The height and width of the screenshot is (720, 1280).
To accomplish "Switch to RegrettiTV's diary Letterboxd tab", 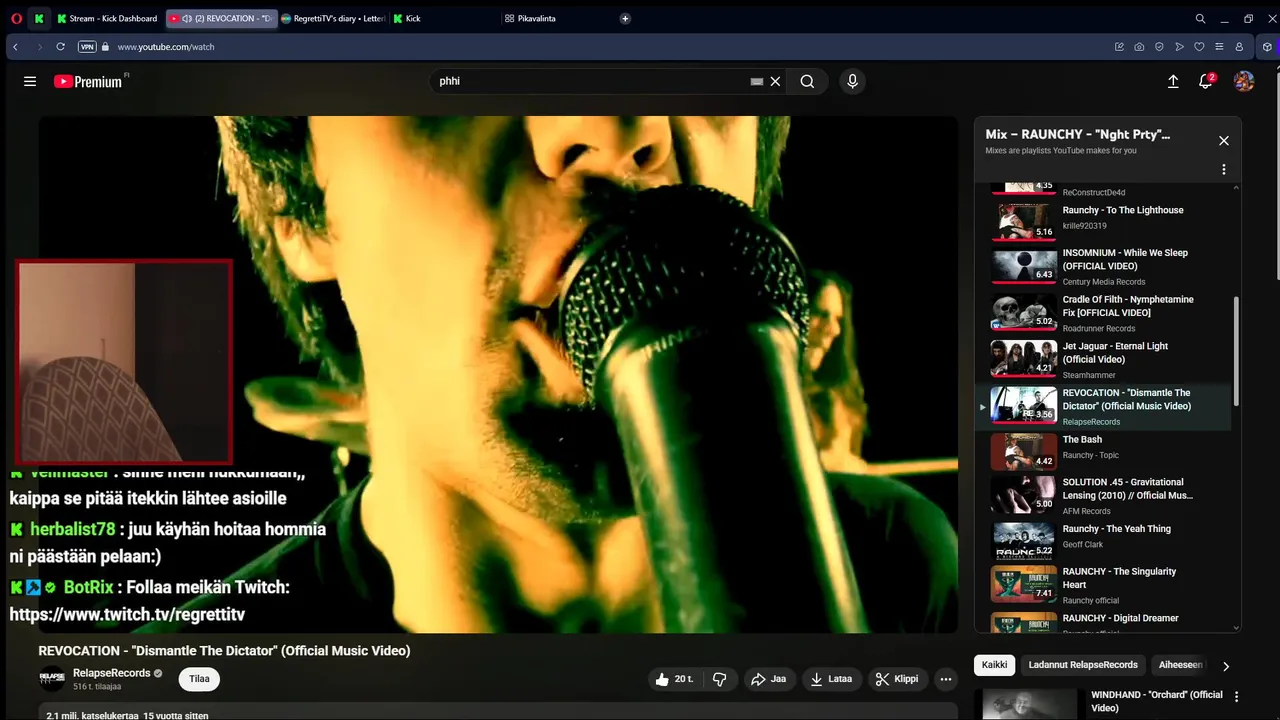I will [333, 18].
